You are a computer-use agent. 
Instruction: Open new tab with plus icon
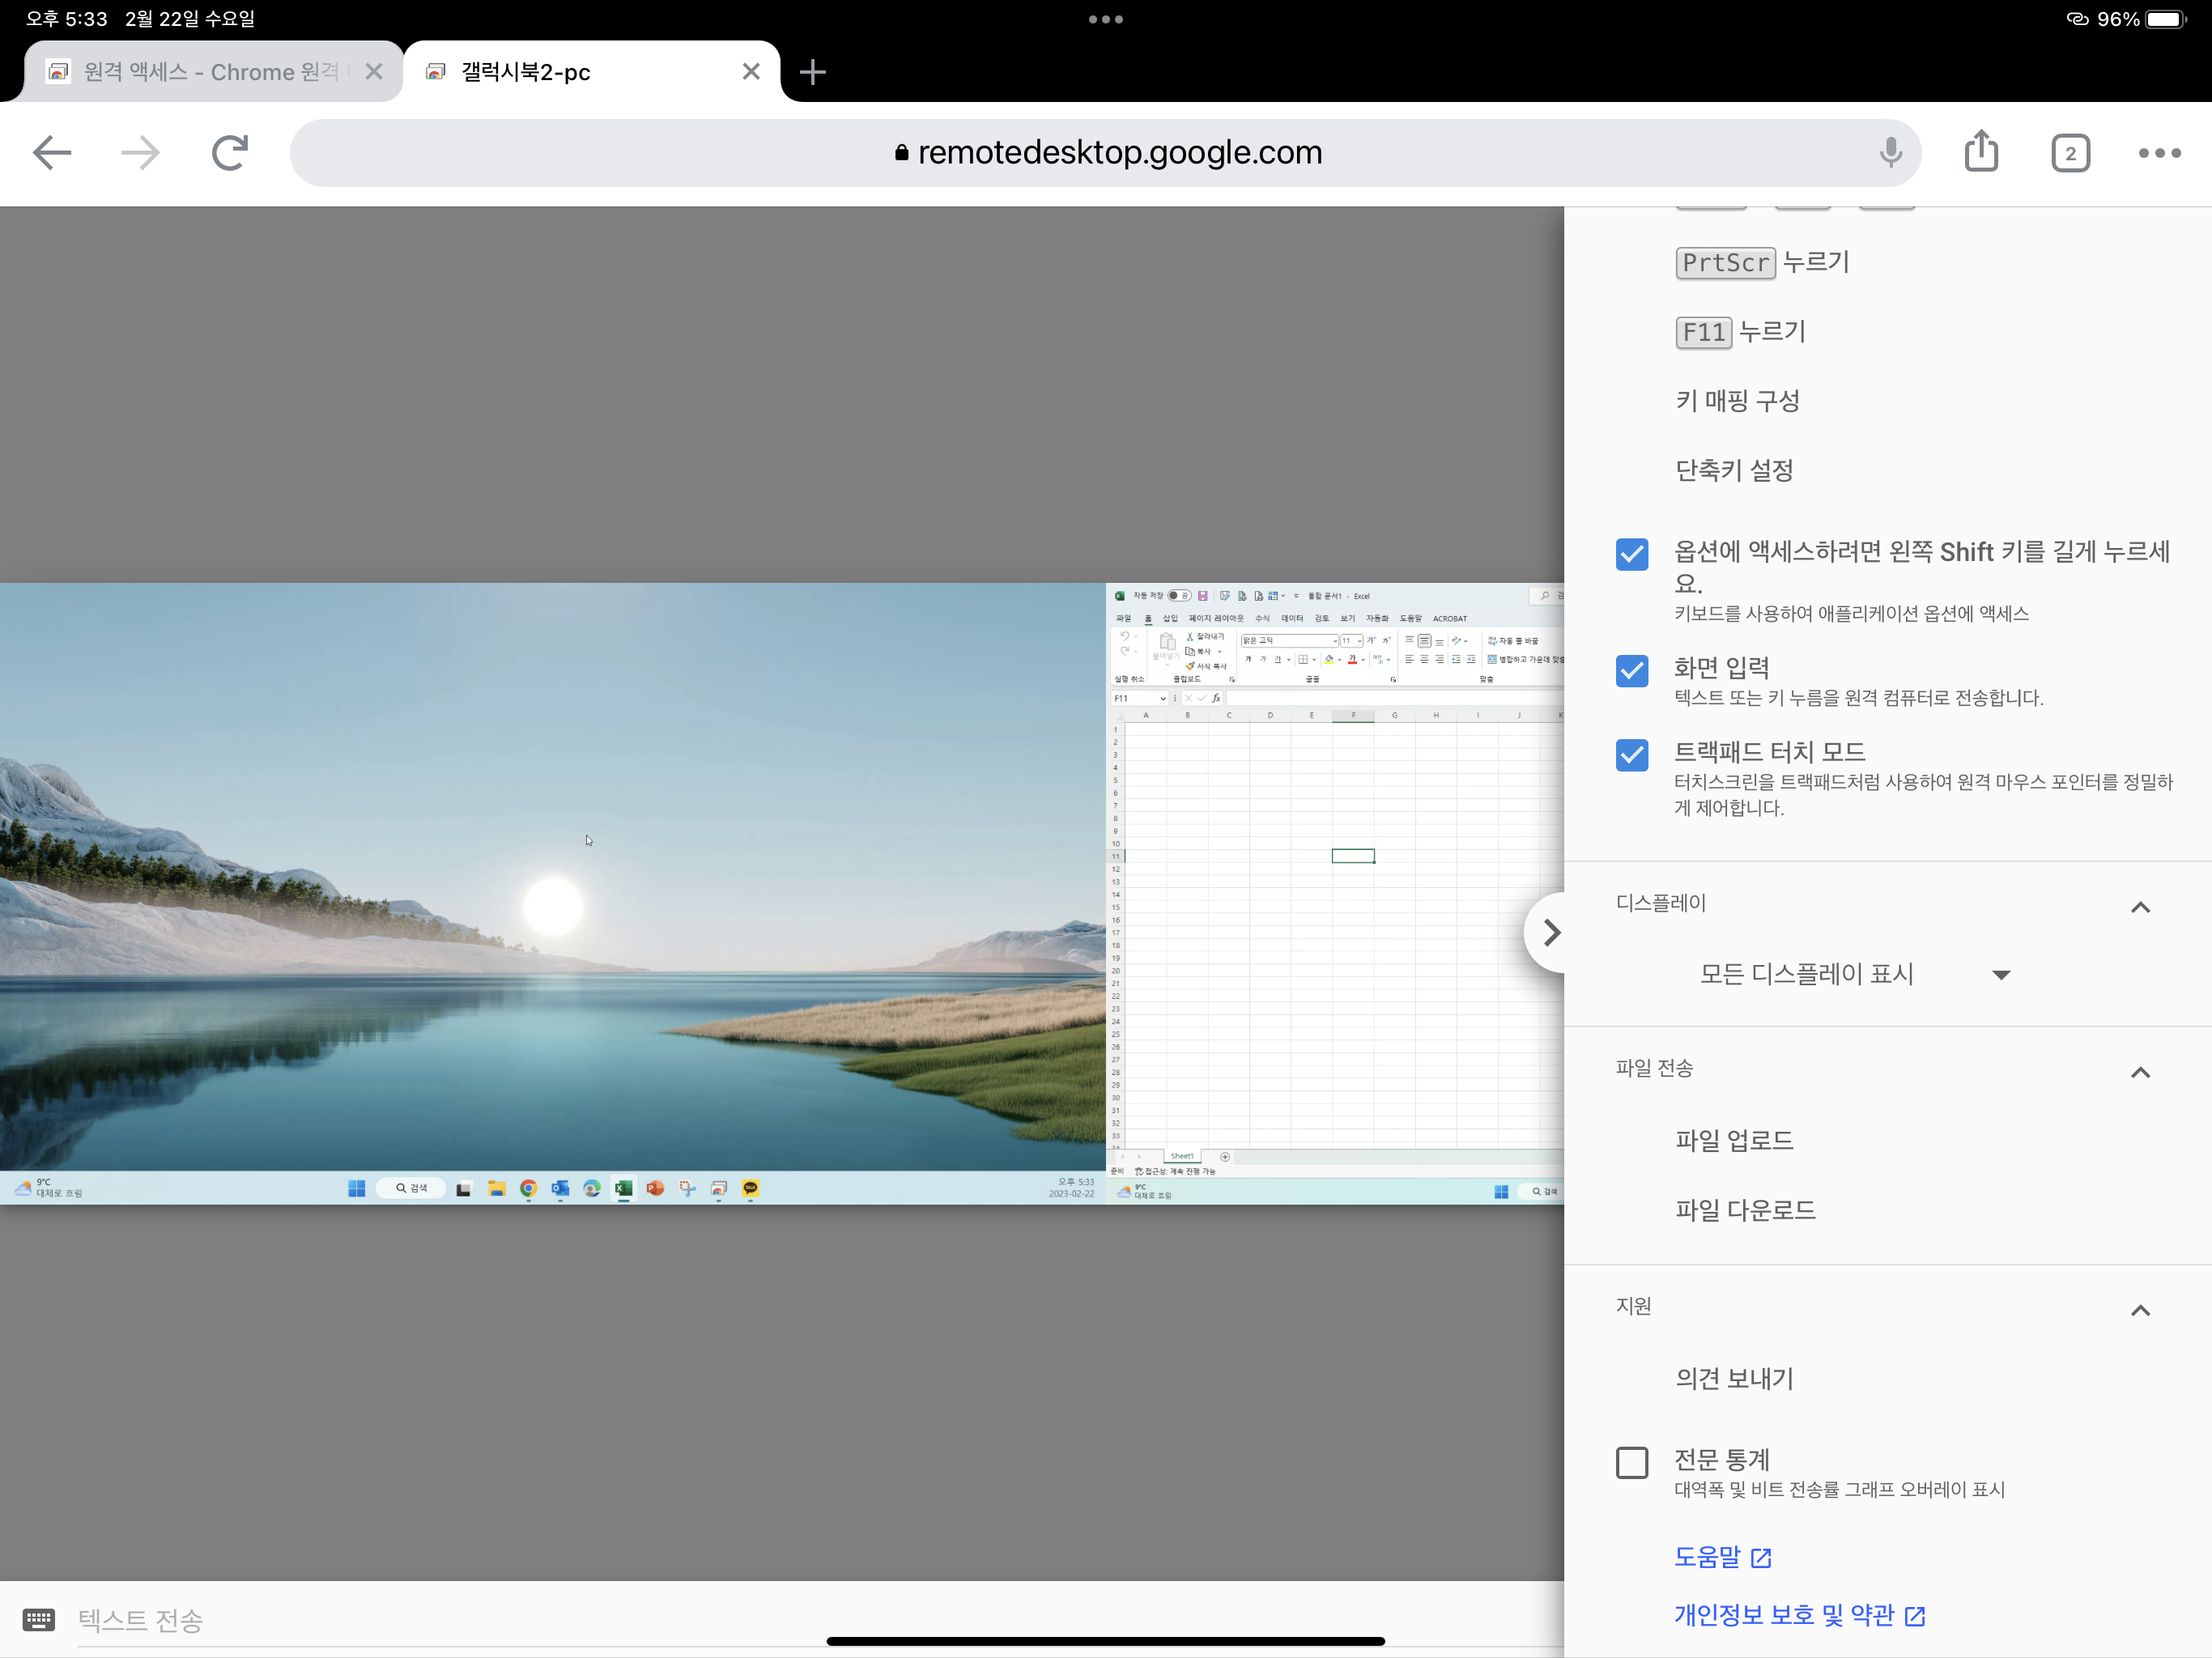[812, 72]
